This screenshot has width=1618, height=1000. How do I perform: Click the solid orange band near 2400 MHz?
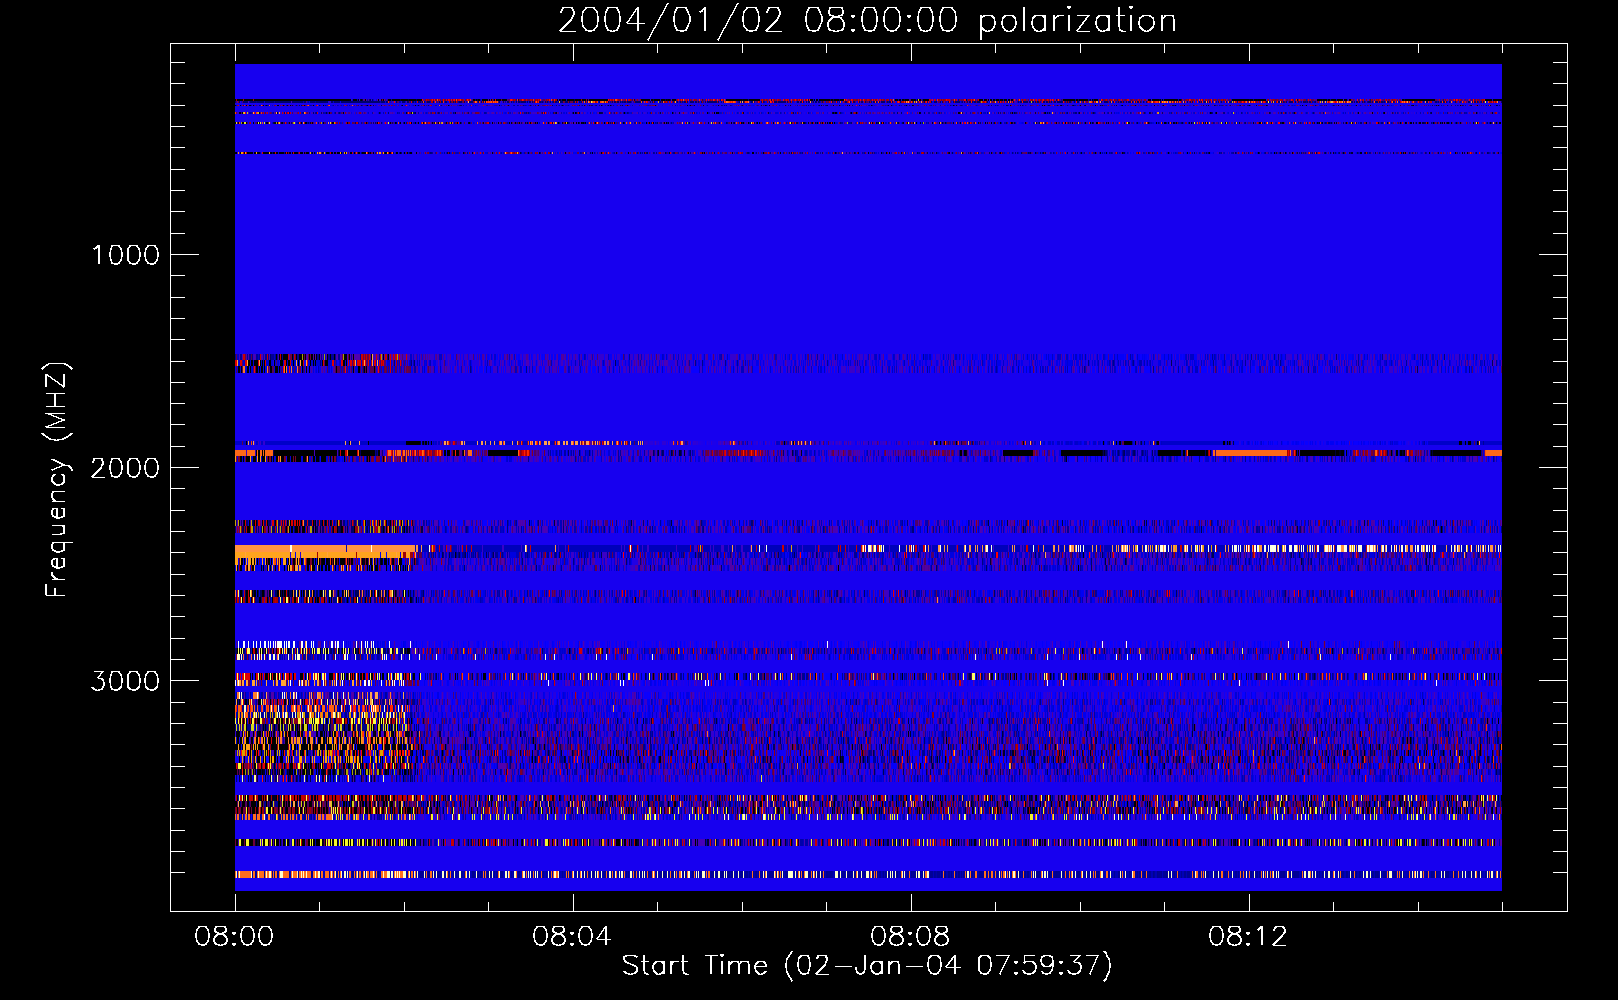click(325, 551)
